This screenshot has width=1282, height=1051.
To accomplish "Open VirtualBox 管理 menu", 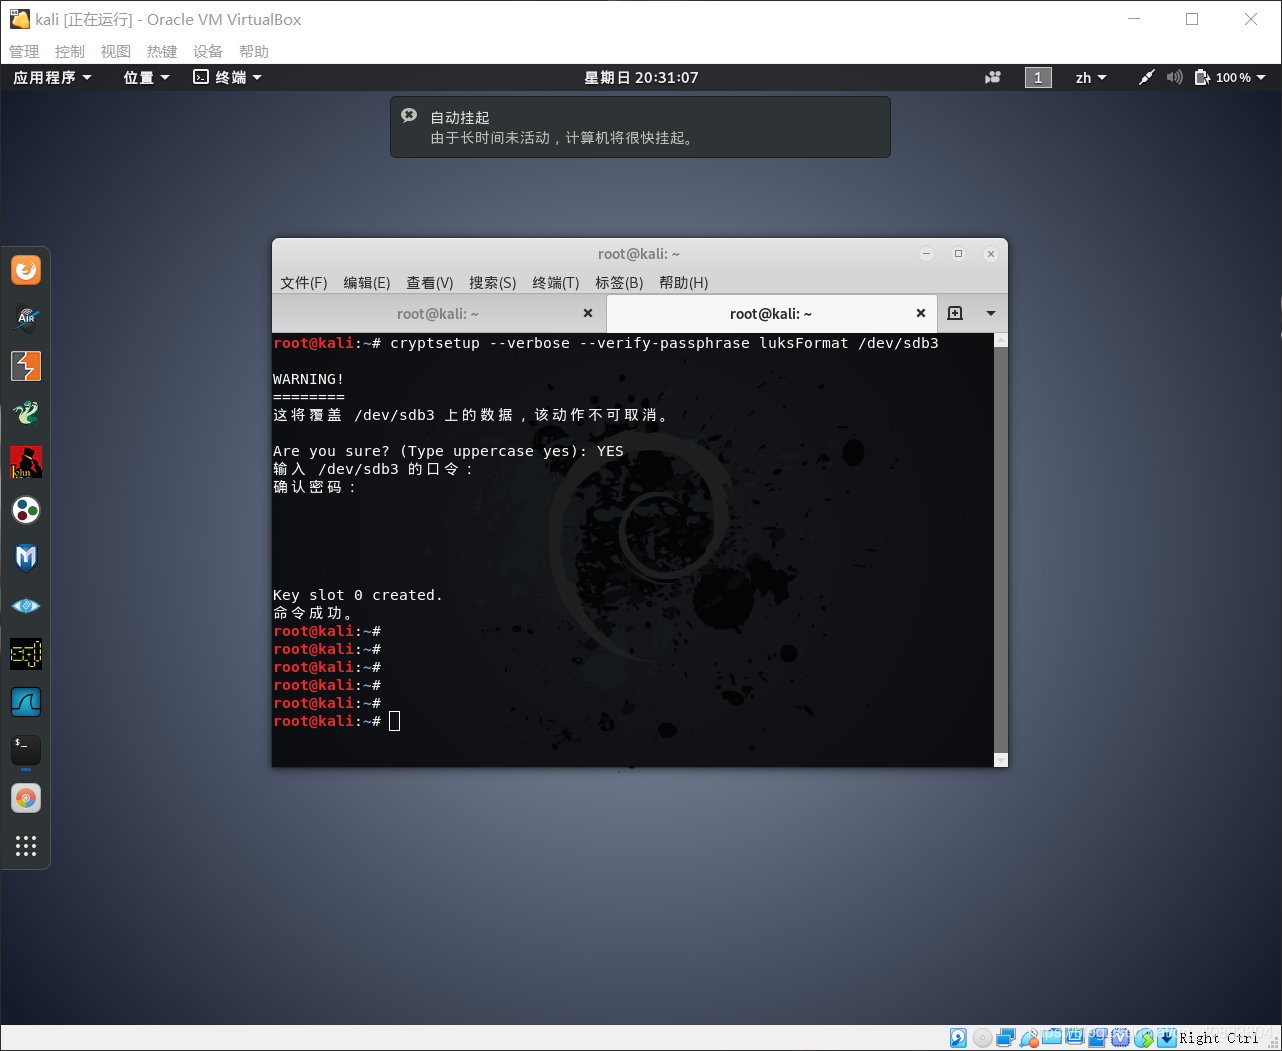I will click(24, 51).
